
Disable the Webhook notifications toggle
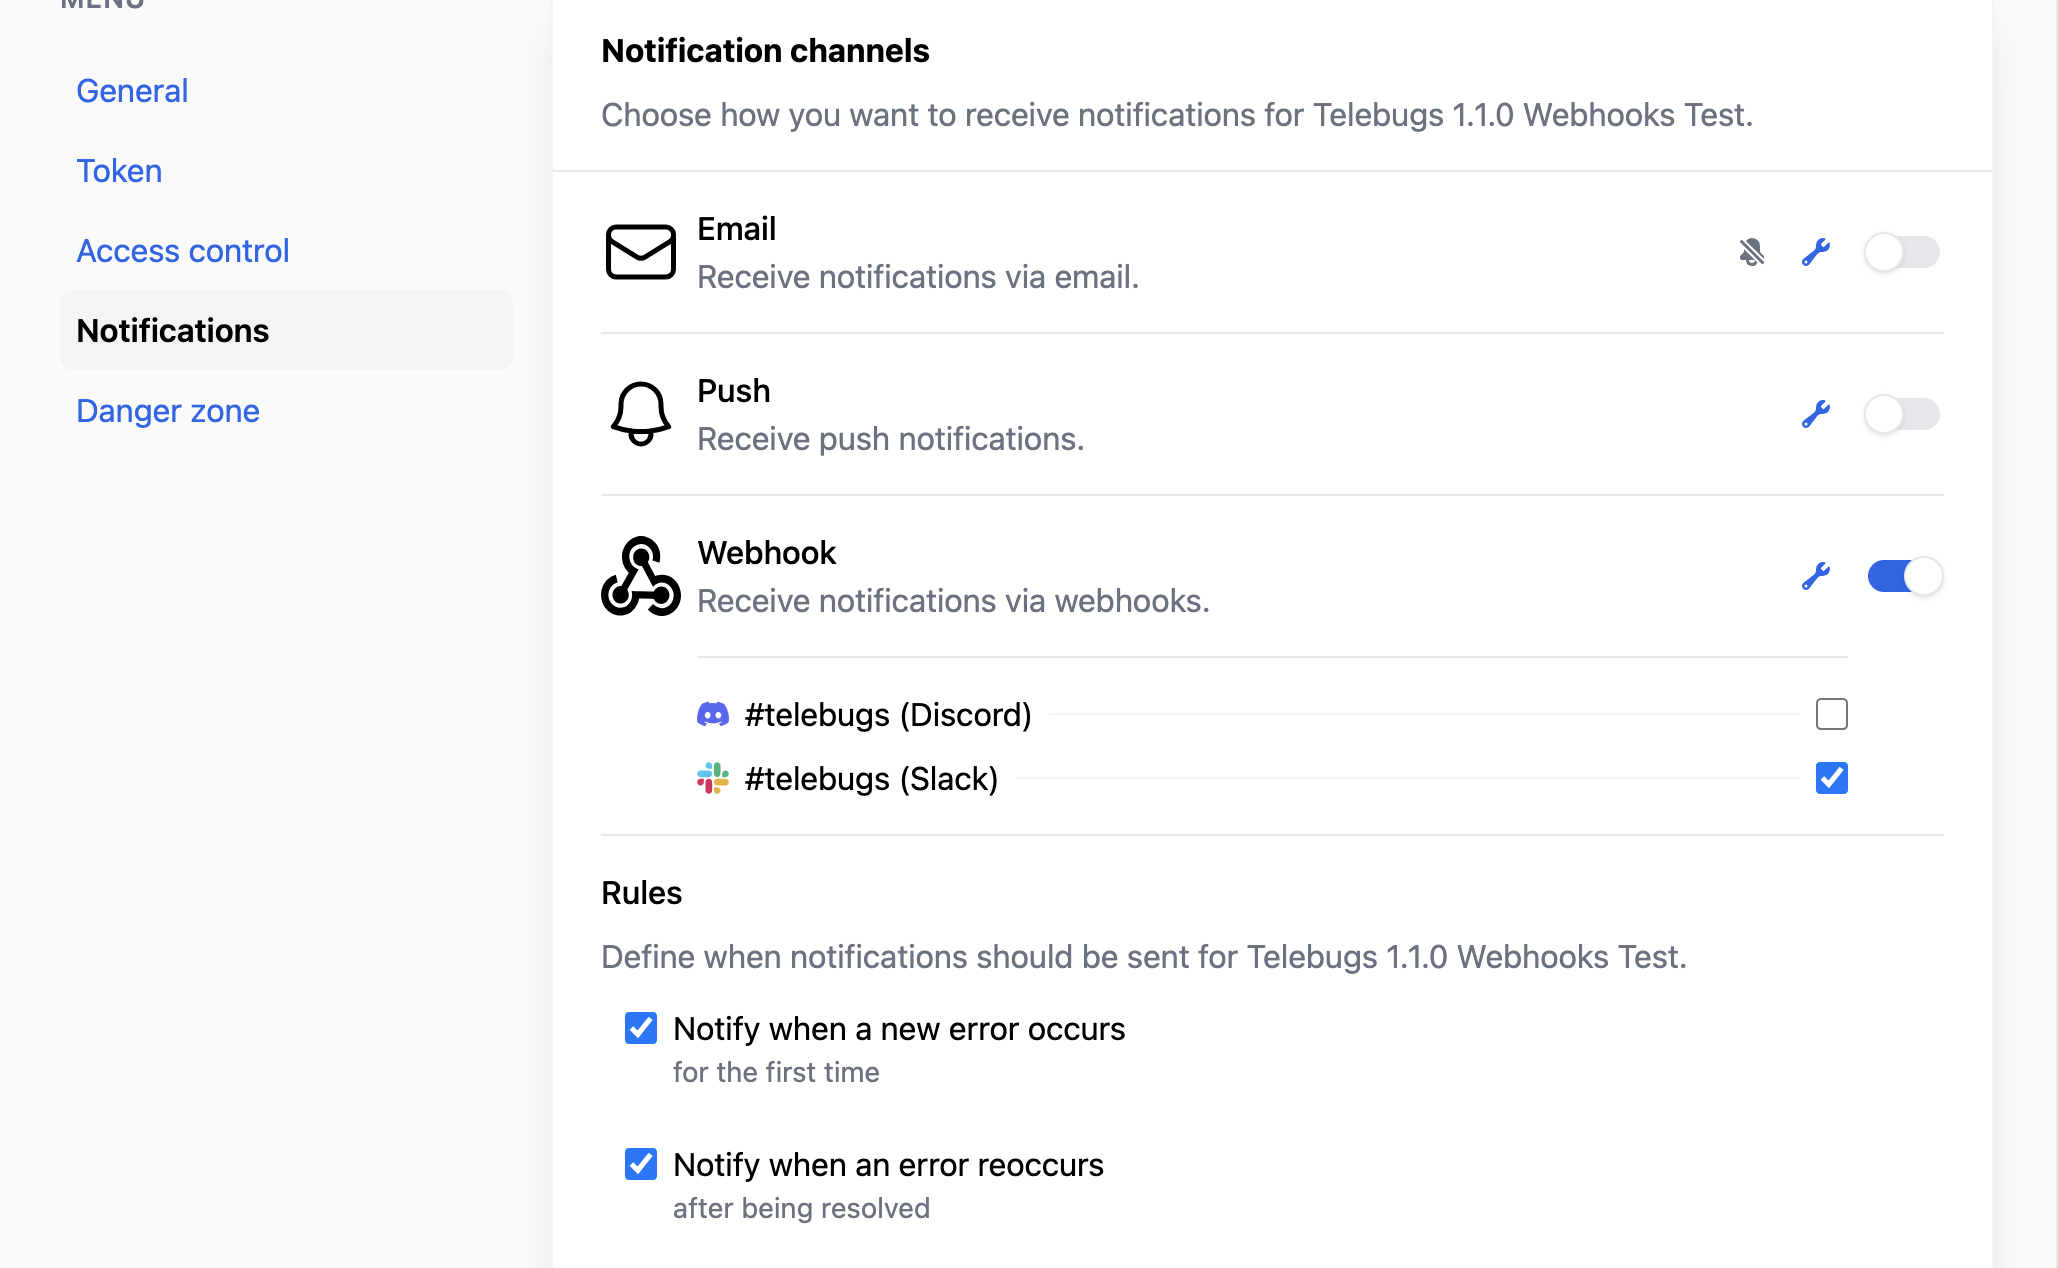1904,575
